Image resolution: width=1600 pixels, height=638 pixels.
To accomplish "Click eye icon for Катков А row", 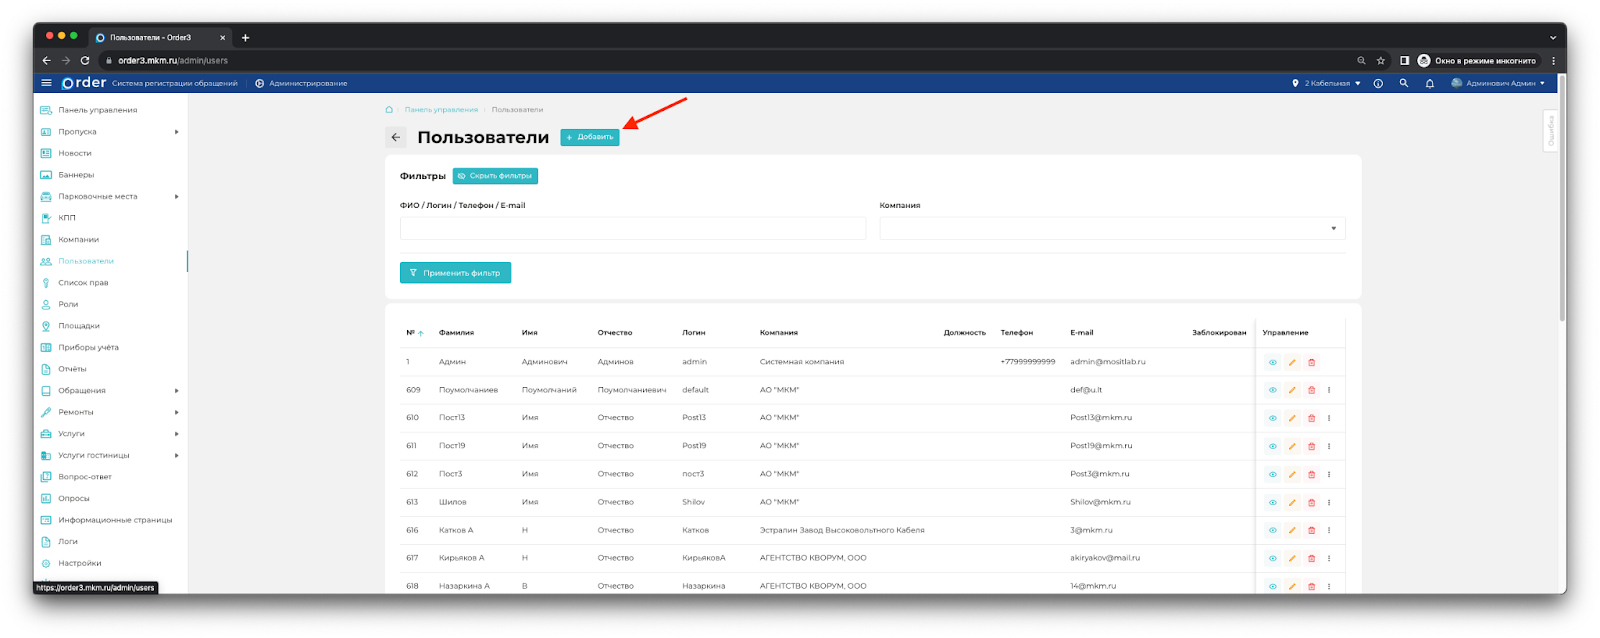I will click(x=1272, y=530).
